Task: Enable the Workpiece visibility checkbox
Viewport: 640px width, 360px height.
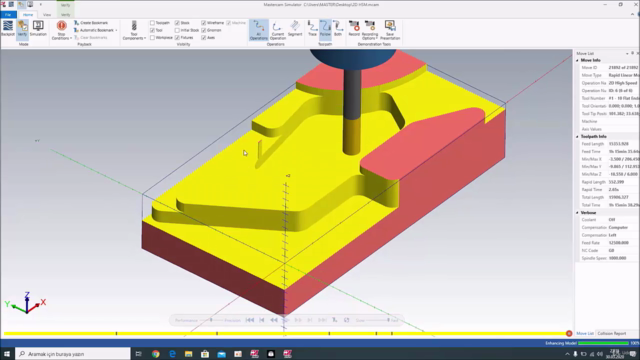Action: (x=152, y=38)
